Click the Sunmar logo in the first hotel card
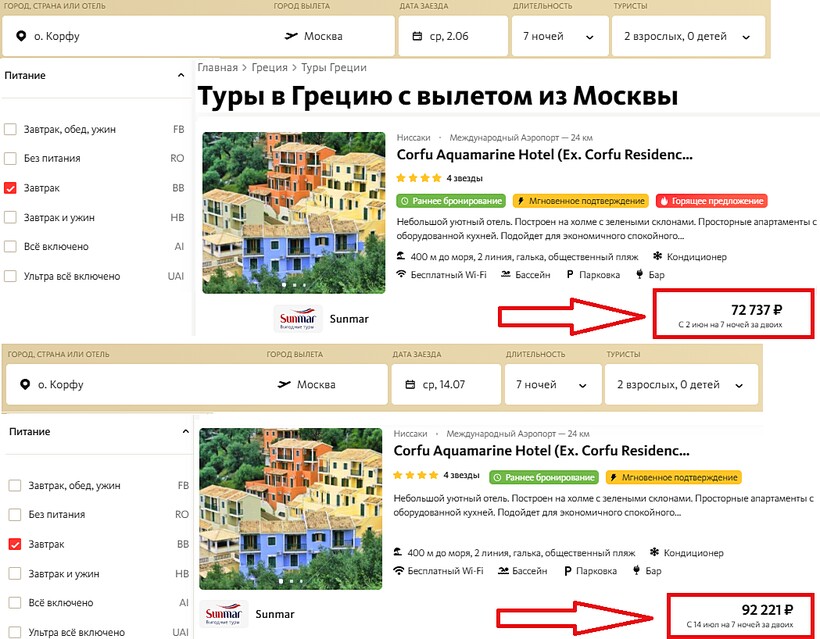 click(x=298, y=319)
